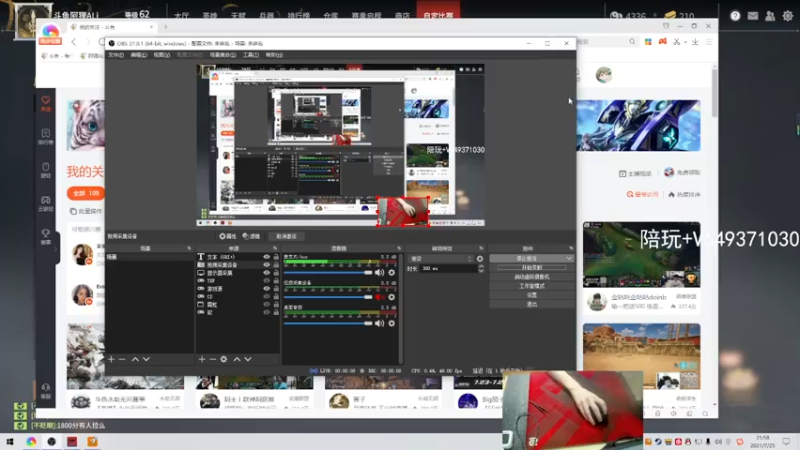
Task: Open game client settings gear at top right
Action: [788, 16]
